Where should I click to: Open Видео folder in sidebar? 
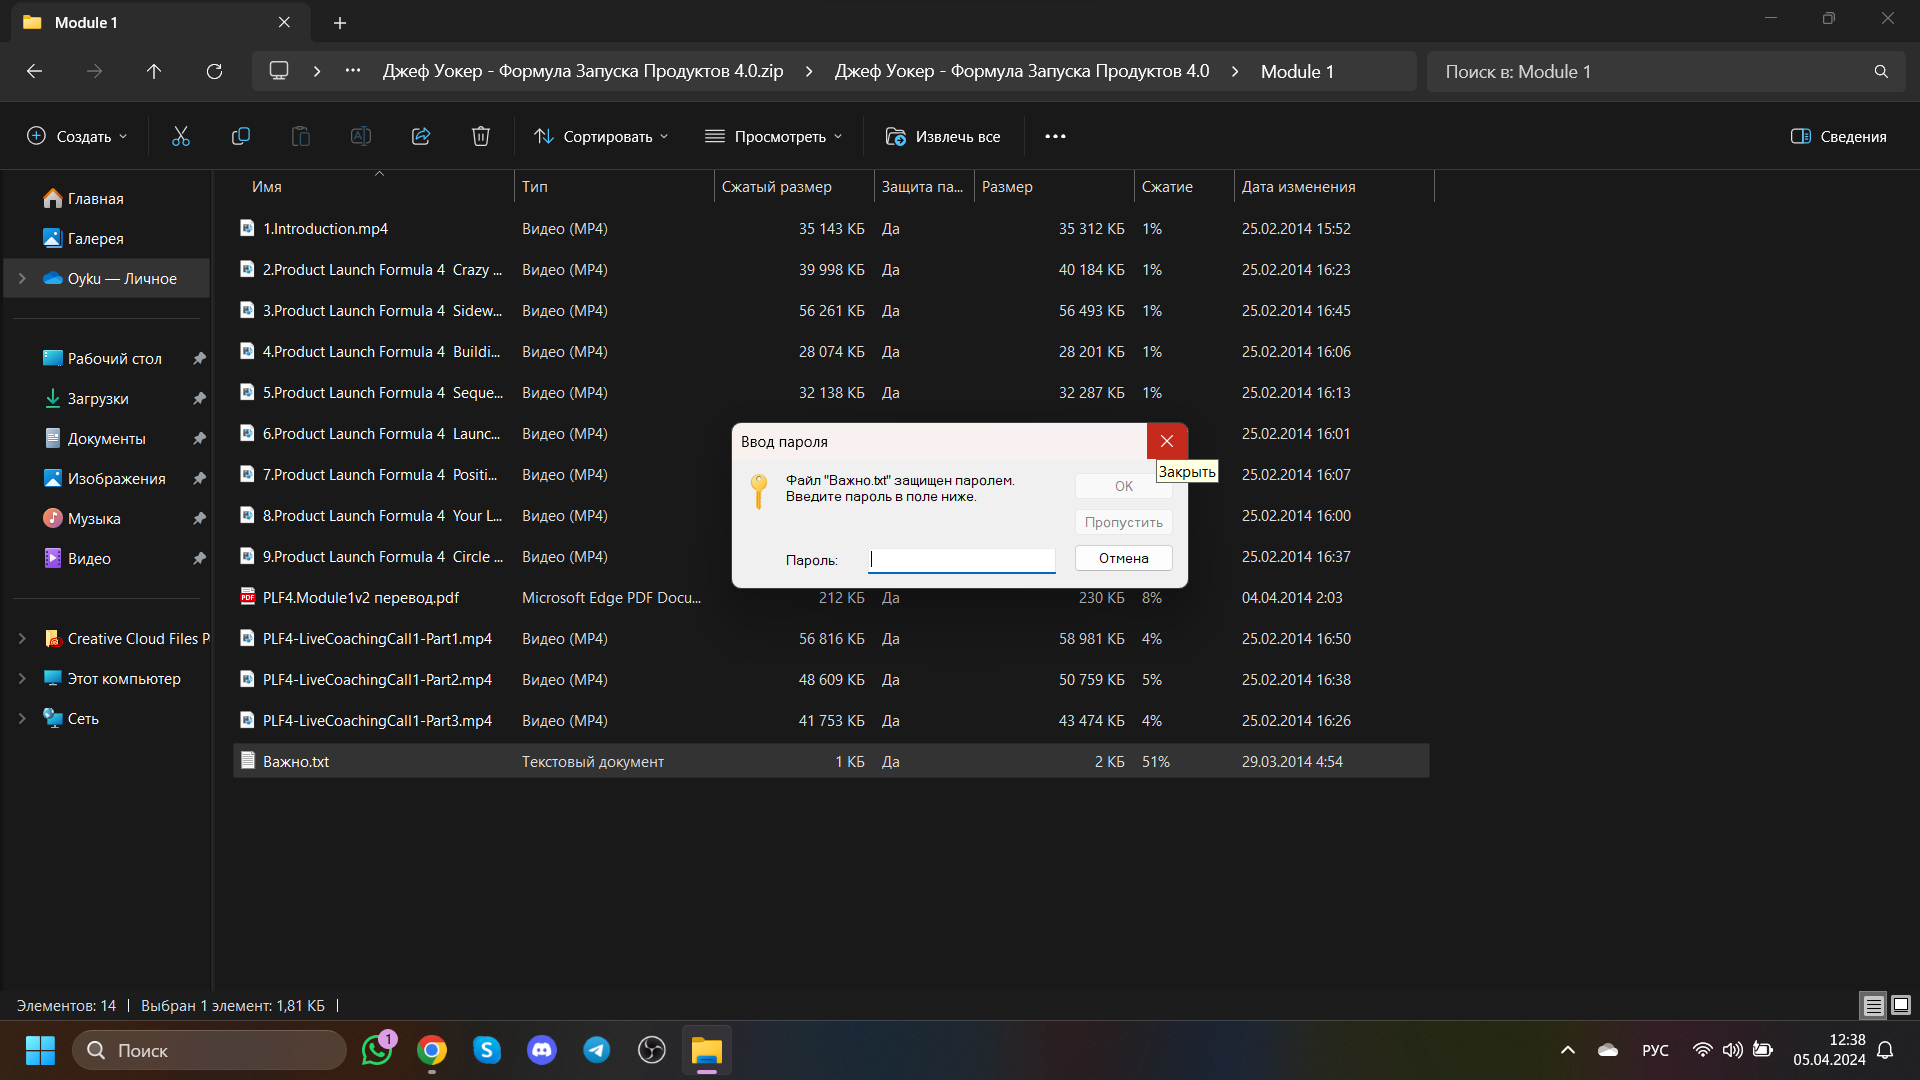pos(89,559)
